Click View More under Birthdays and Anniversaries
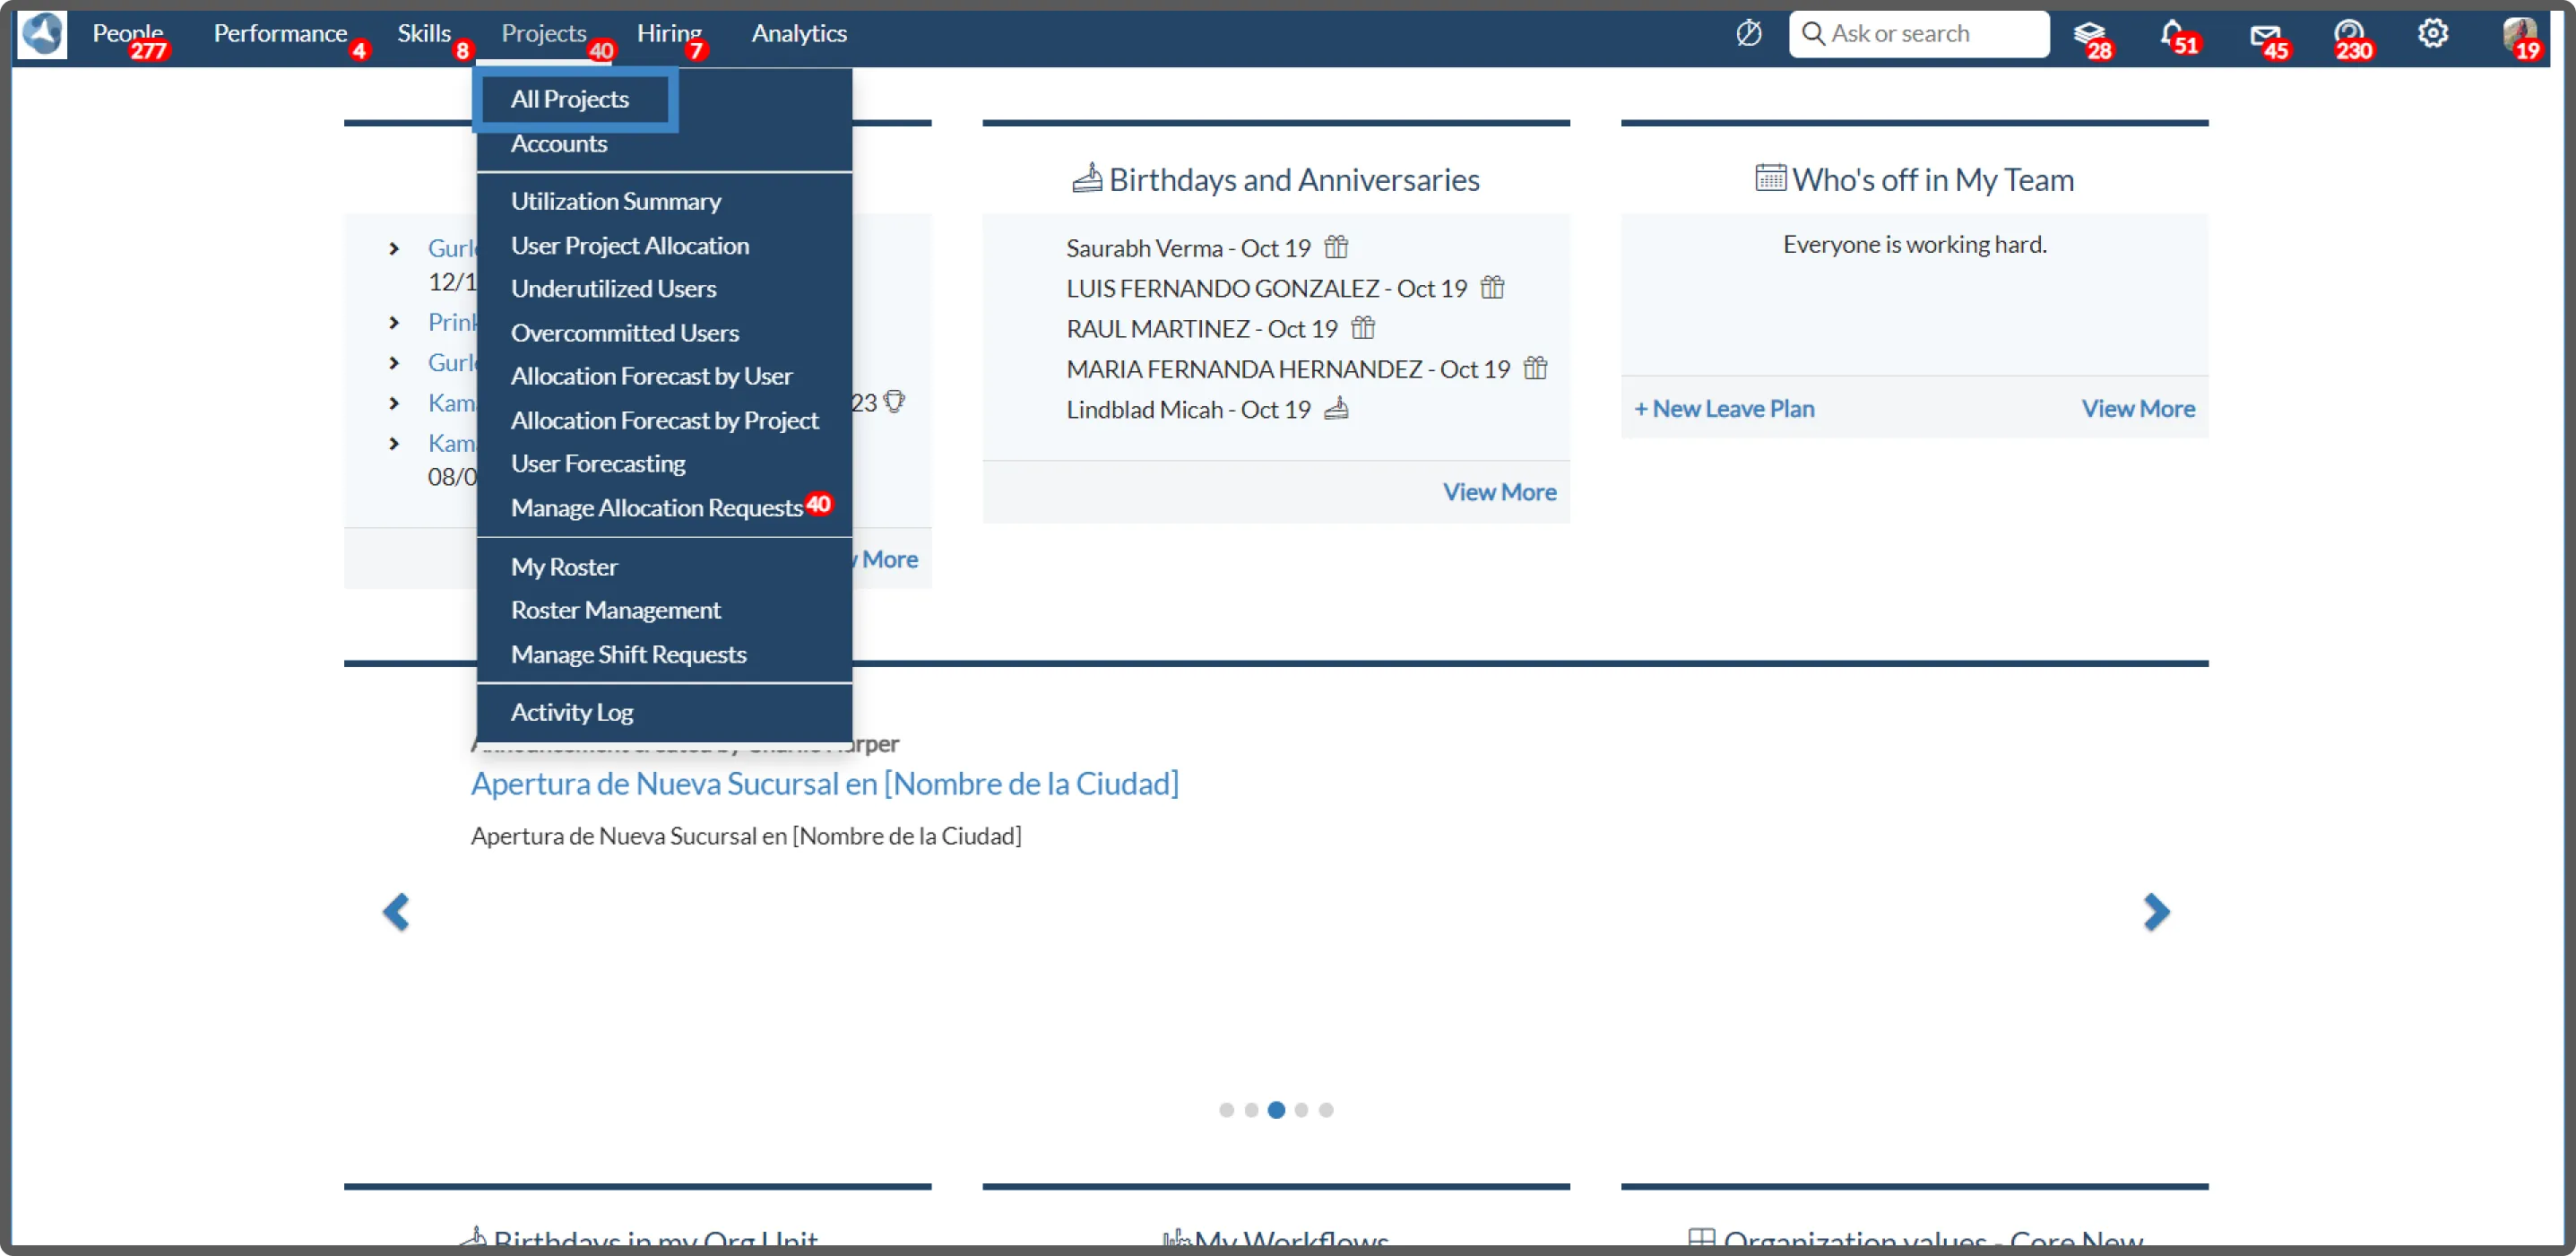This screenshot has height=1256, width=2576. click(x=1499, y=492)
